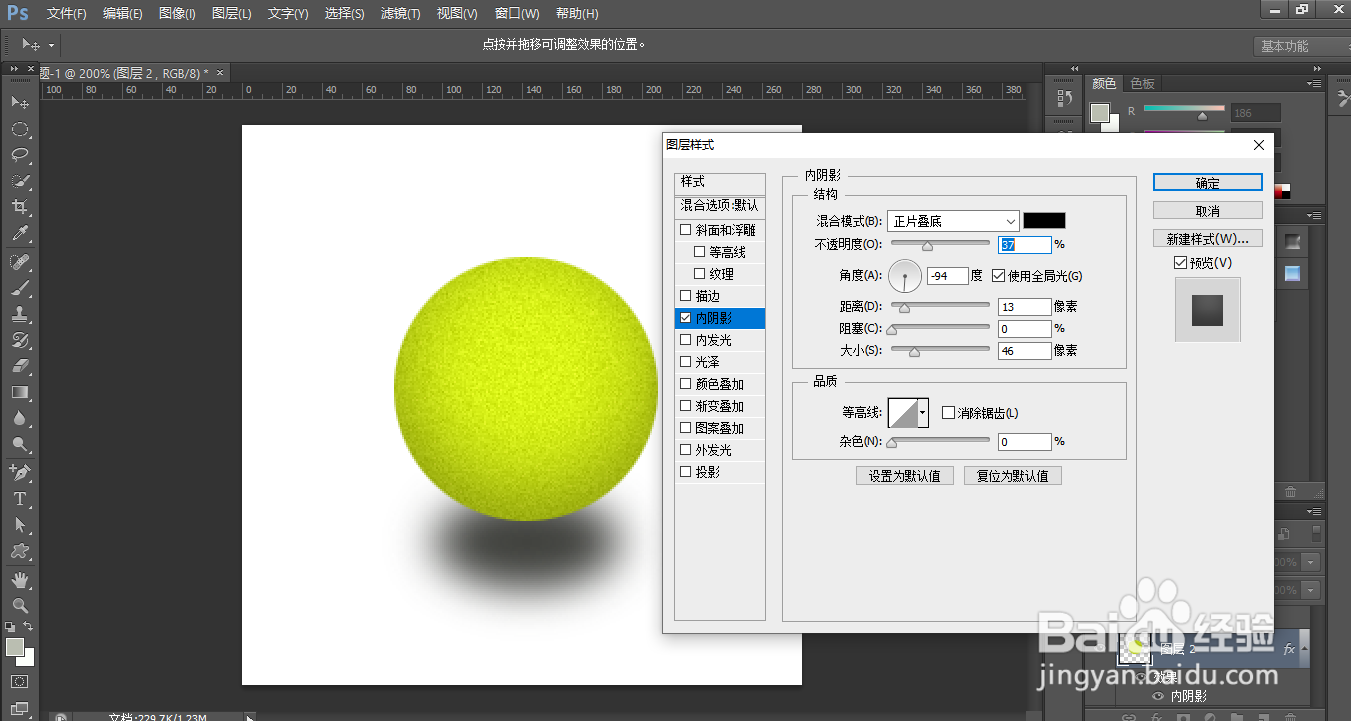Screen dimensions: 1351x721
Task: Toggle the 预览 preview checkbox
Action: 1180,263
